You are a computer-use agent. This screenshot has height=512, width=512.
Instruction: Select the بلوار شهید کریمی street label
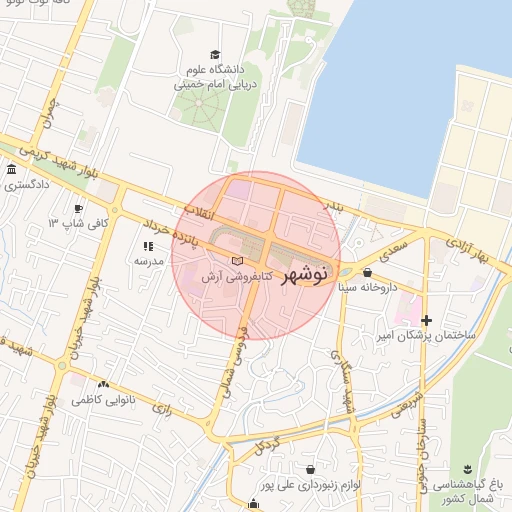59,162
